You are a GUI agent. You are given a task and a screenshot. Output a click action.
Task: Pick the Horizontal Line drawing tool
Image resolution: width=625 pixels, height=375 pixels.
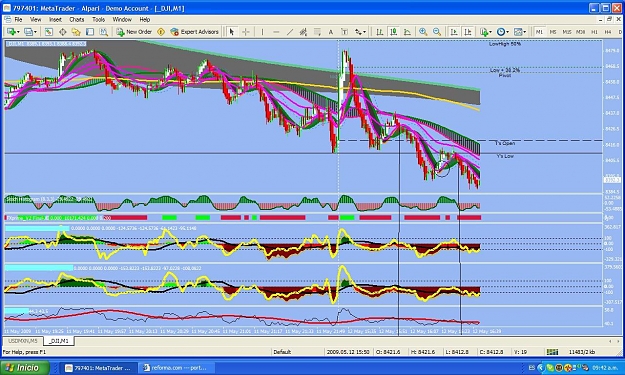276,32
